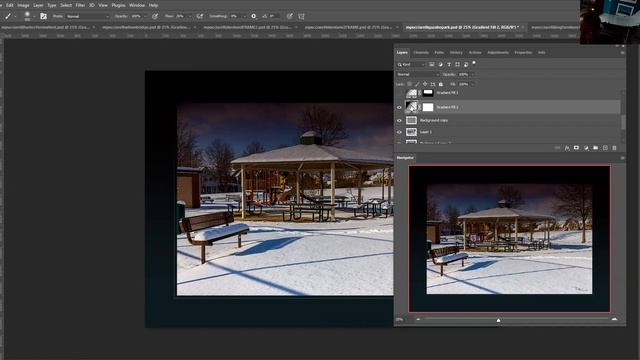Open brush Opacity slider arrow in options bar

point(146,16)
